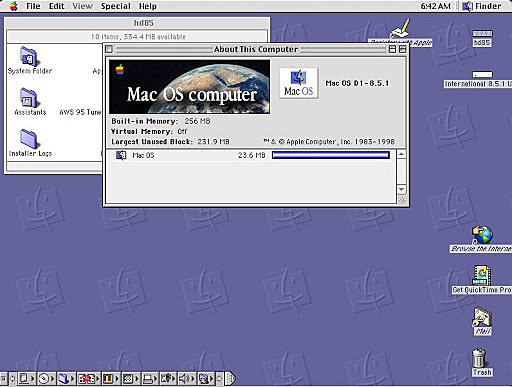Select the Mac OS row icon in memory list
512x387 pixels.
point(121,155)
